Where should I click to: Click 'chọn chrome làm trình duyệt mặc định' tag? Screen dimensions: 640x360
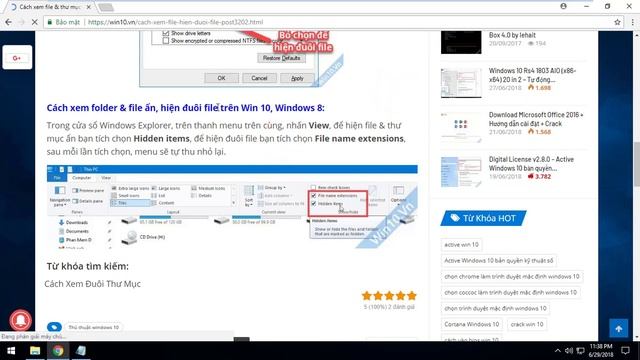(512, 276)
